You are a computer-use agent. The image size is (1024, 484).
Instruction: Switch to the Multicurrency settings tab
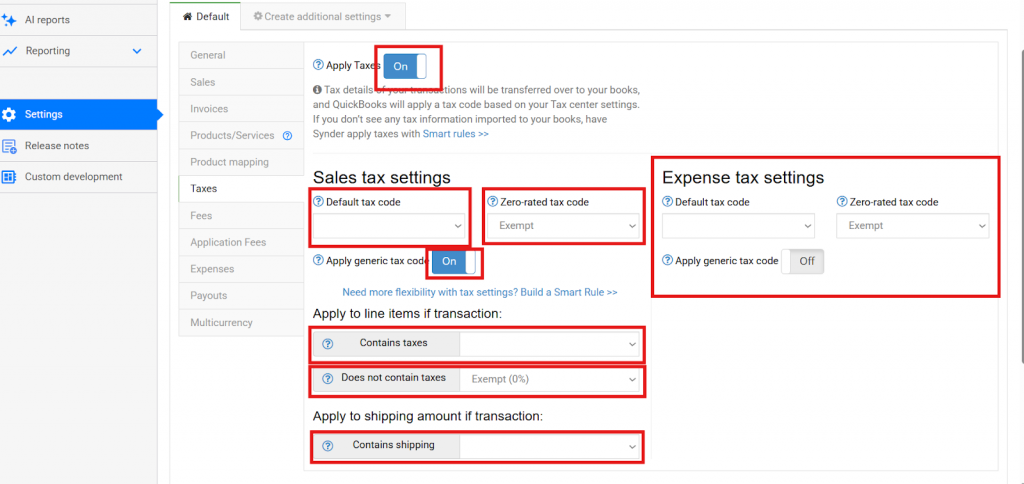click(x=221, y=323)
